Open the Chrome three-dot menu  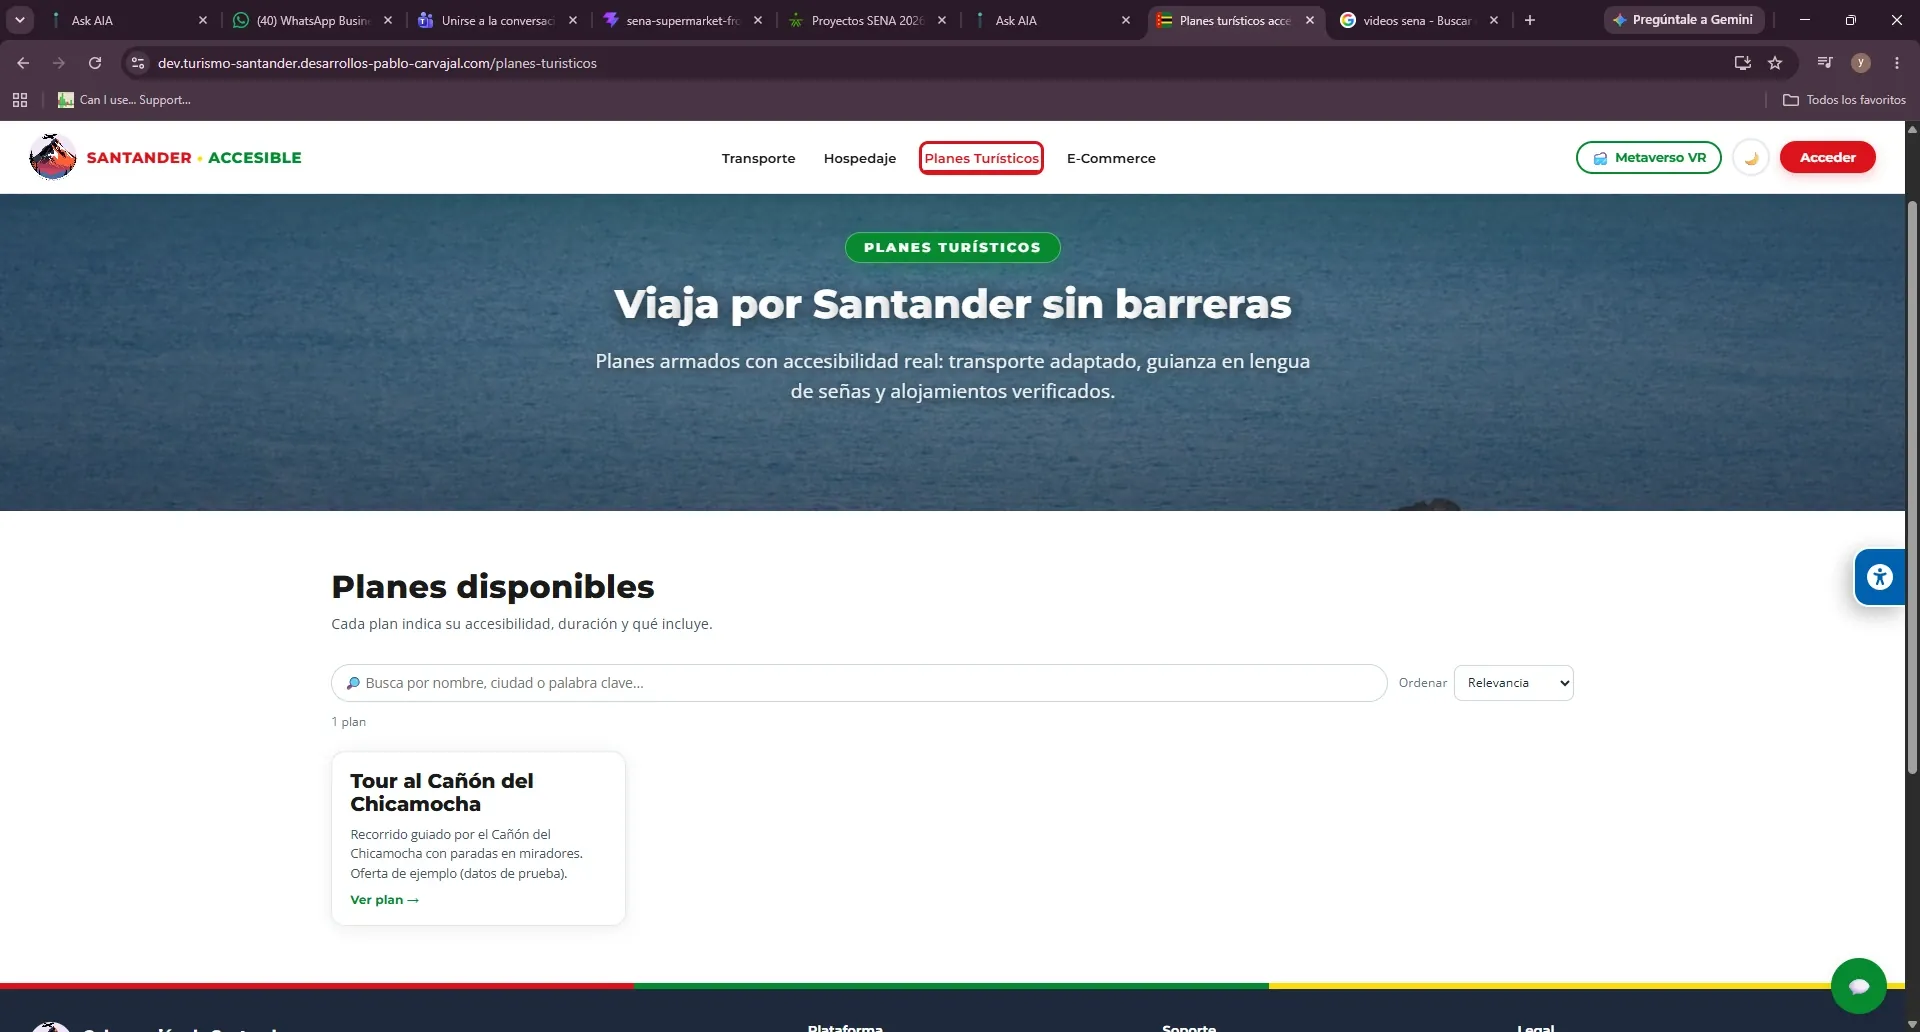pos(1897,63)
